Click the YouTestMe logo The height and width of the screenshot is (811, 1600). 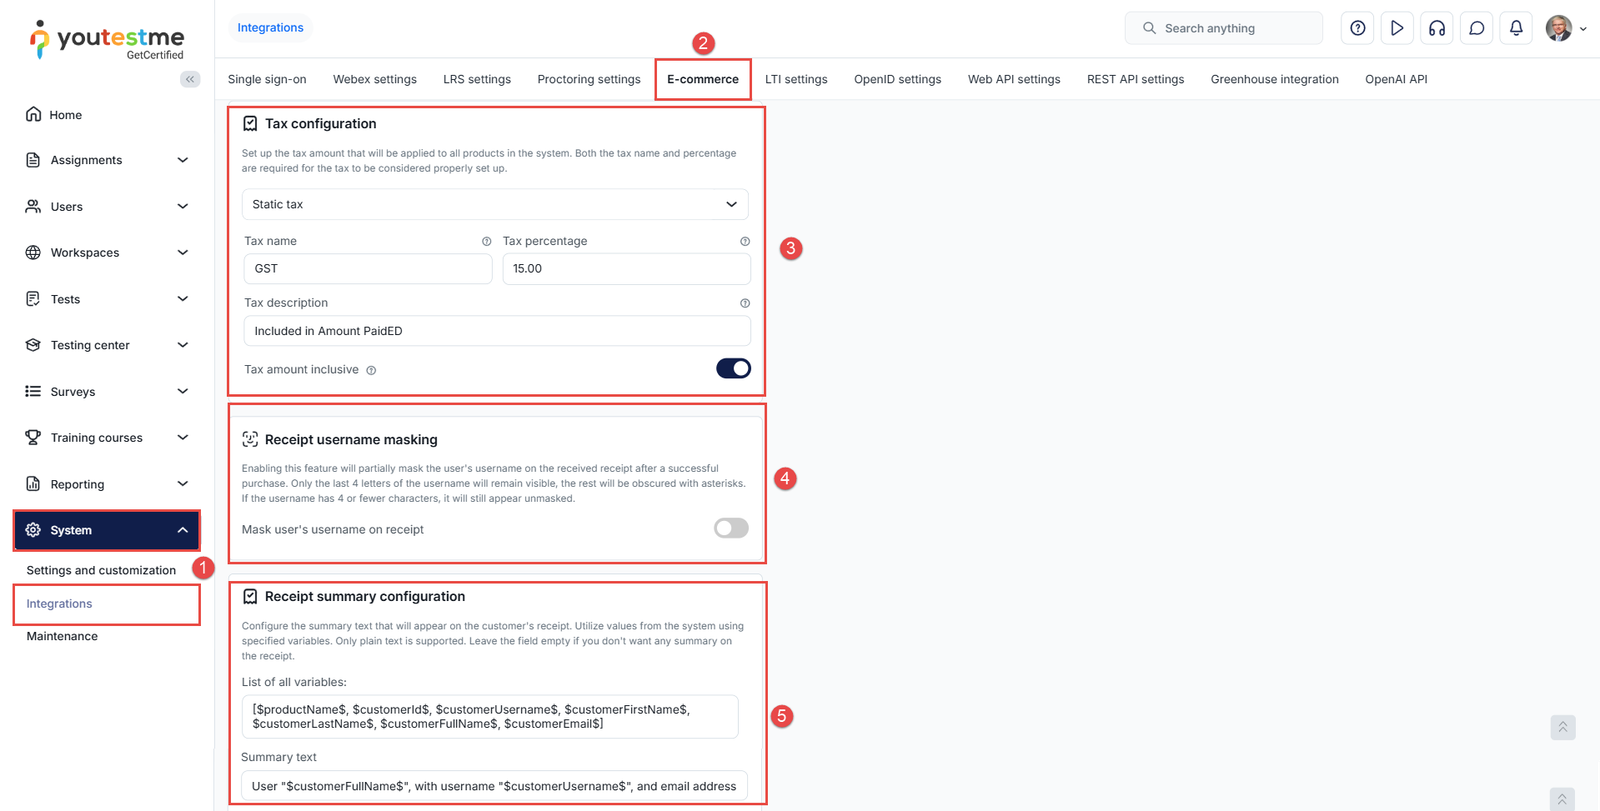click(x=107, y=40)
